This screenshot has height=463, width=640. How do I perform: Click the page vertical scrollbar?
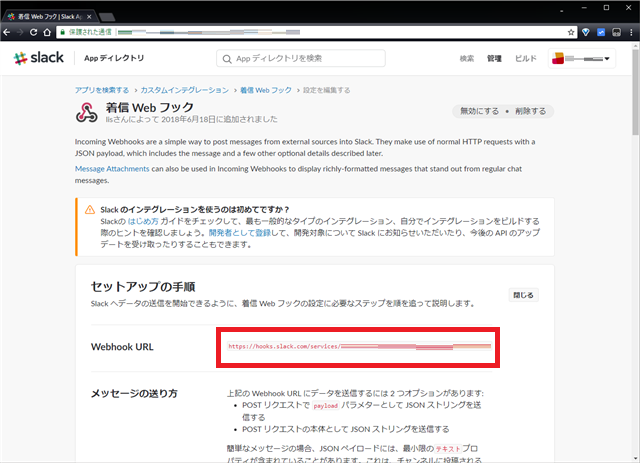pyautogui.click(x=636, y=93)
